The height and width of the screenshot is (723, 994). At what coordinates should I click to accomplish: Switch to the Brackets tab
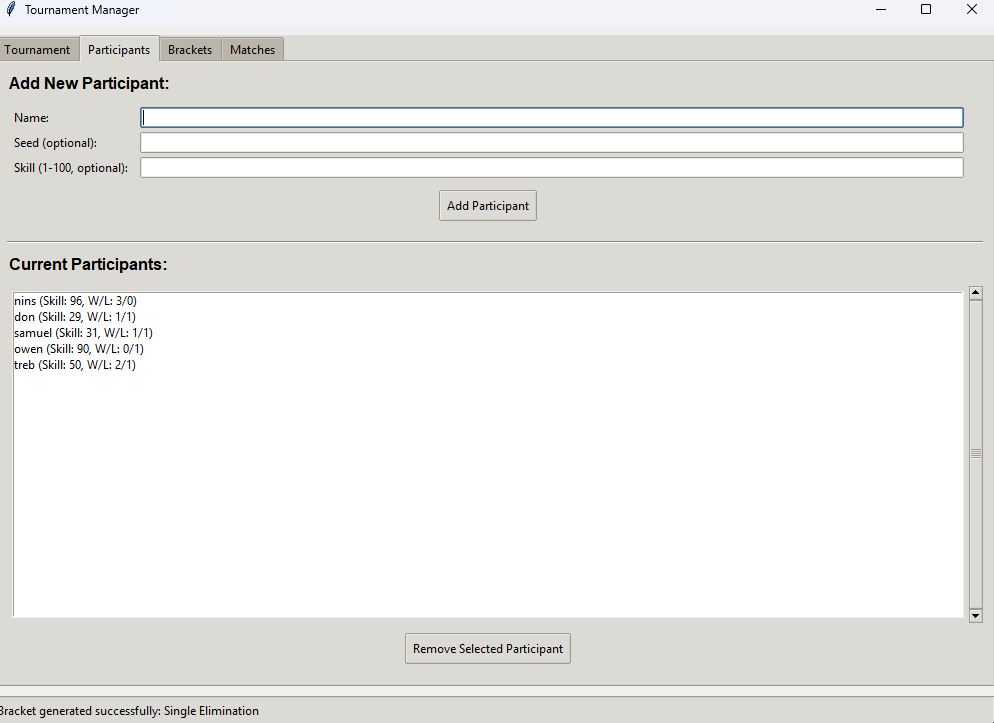pyautogui.click(x=189, y=48)
